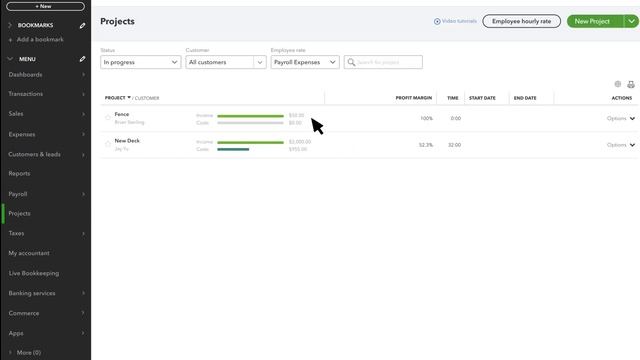This screenshot has height=360, width=640.
Task: Open Customer dropdown showing All customers
Action: (226, 62)
